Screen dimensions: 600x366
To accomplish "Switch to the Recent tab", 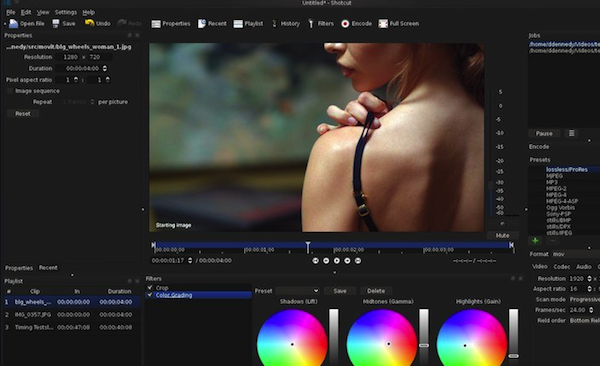I will point(48,268).
